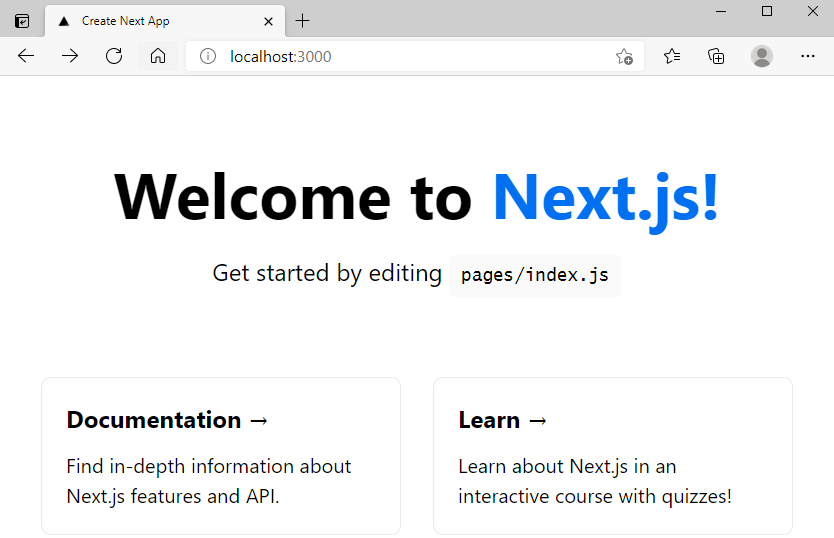The height and width of the screenshot is (538, 834).
Task: Click 'Find in-depth information about' description
Action: pyautogui.click(x=208, y=467)
